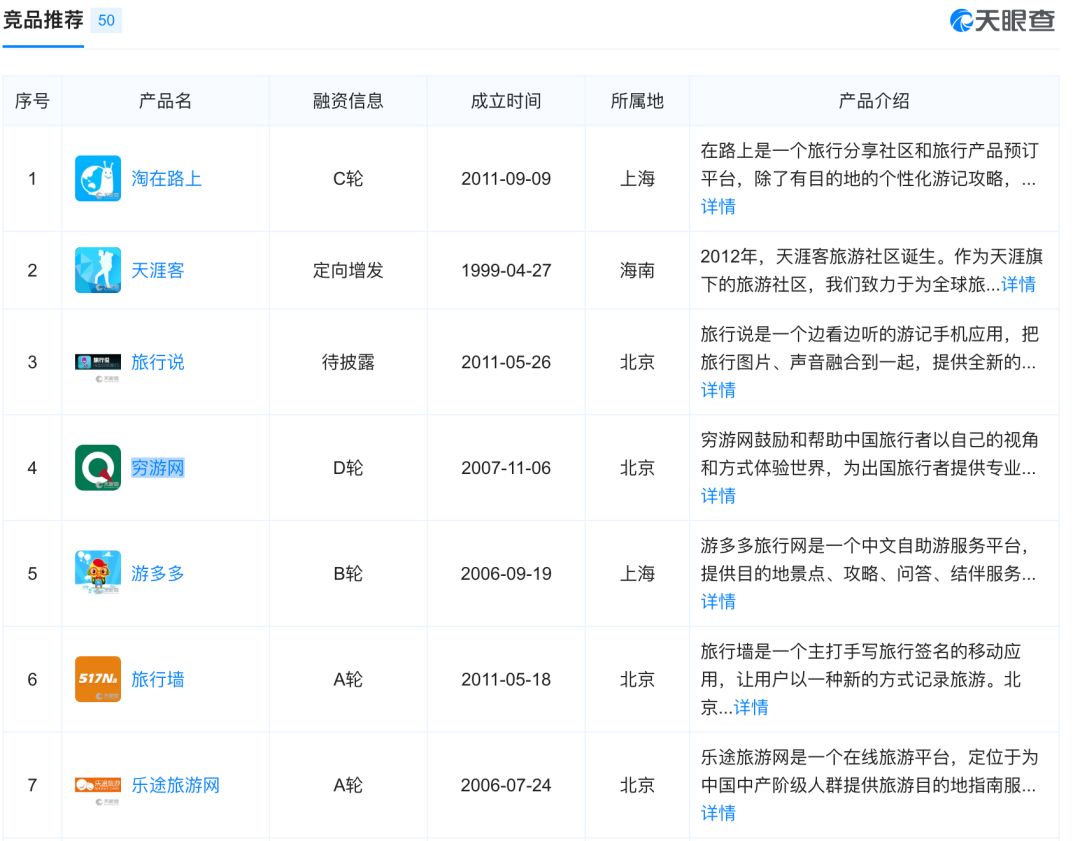Open 详情 for 乐途旅游网
1080x841 pixels.
[x=718, y=813]
